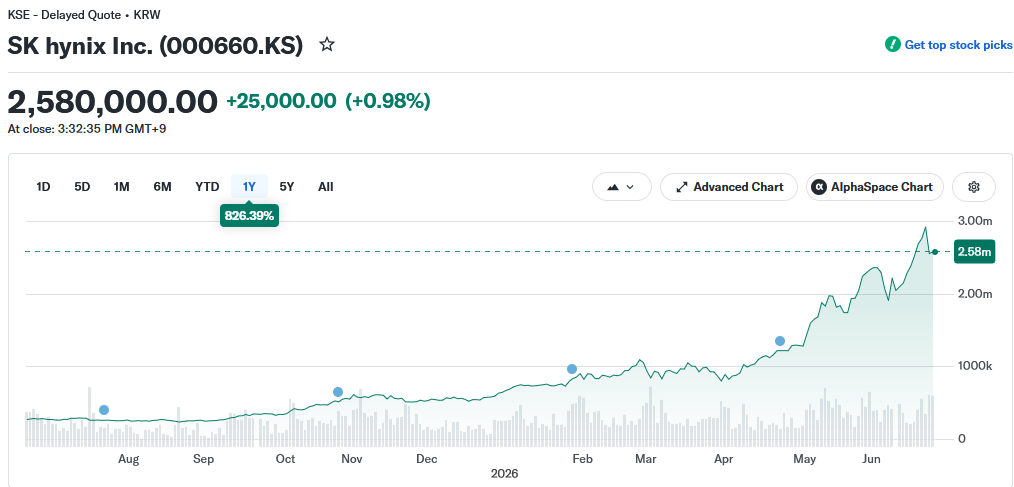Viewport: 1014px width, 487px height.
Task: Select the 1D time range
Action: click(43, 187)
